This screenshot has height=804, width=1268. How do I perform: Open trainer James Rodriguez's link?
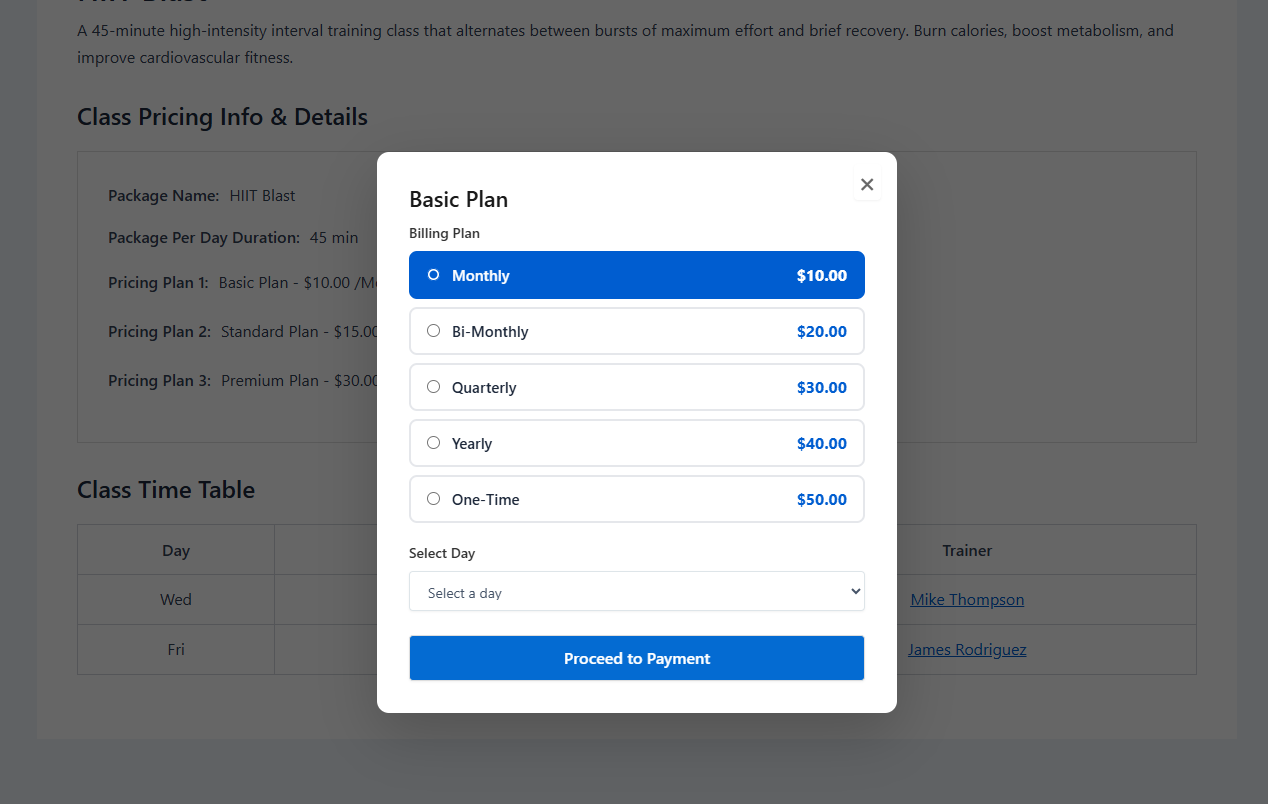pos(967,650)
